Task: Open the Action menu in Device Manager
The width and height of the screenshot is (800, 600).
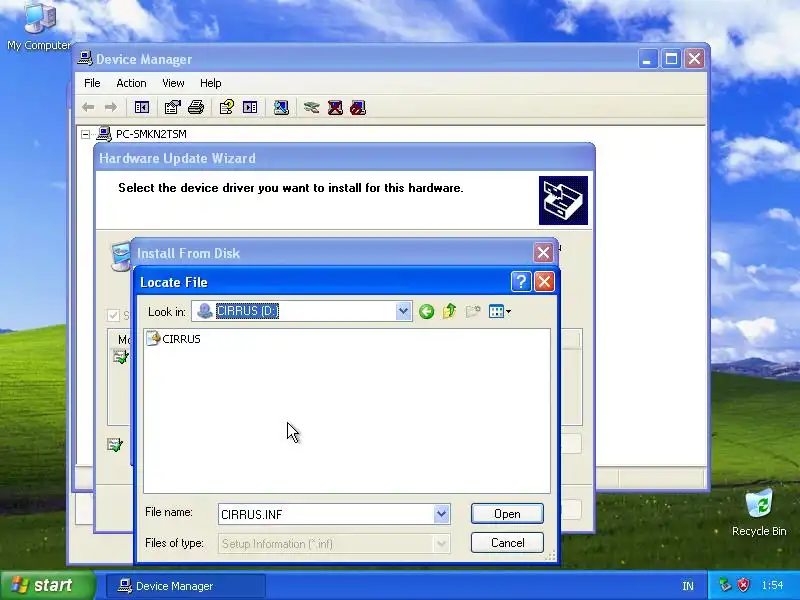Action: click(x=131, y=83)
